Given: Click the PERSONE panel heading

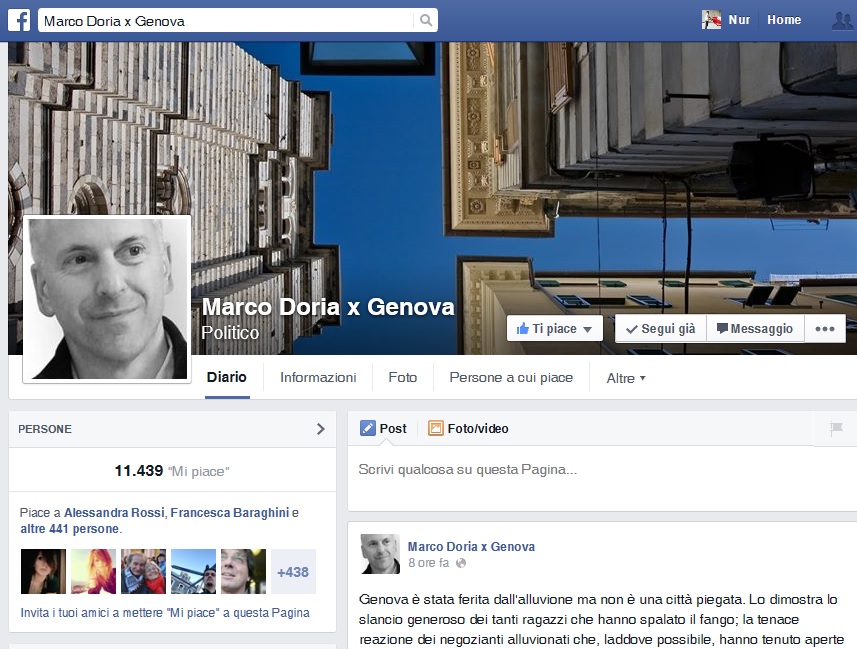Looking at the screenshot, I should point(45,429).
